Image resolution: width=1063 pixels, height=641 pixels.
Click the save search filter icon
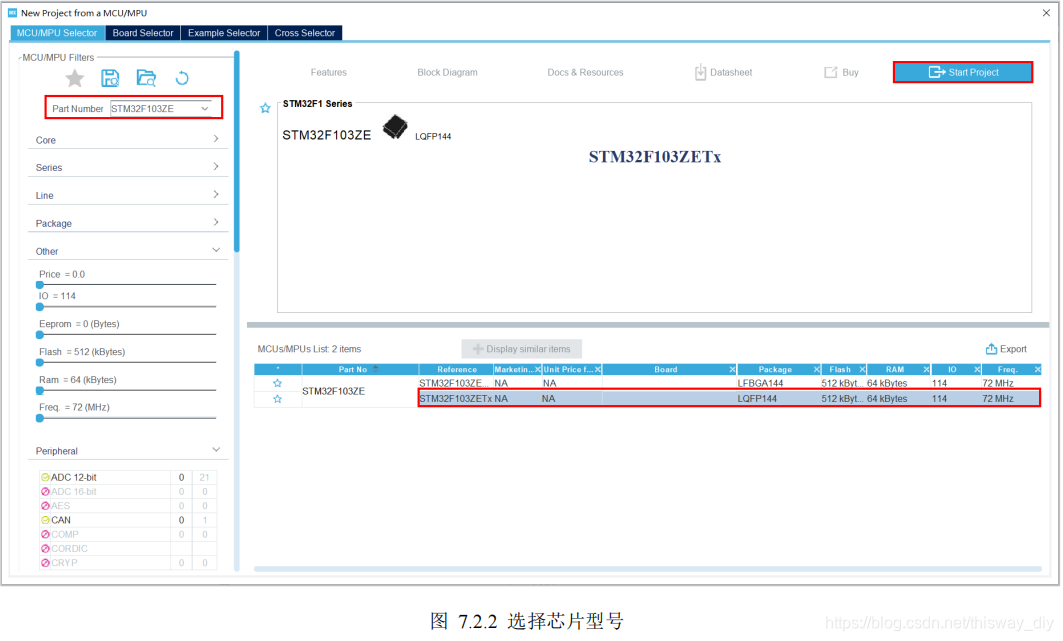coord(110,78)
